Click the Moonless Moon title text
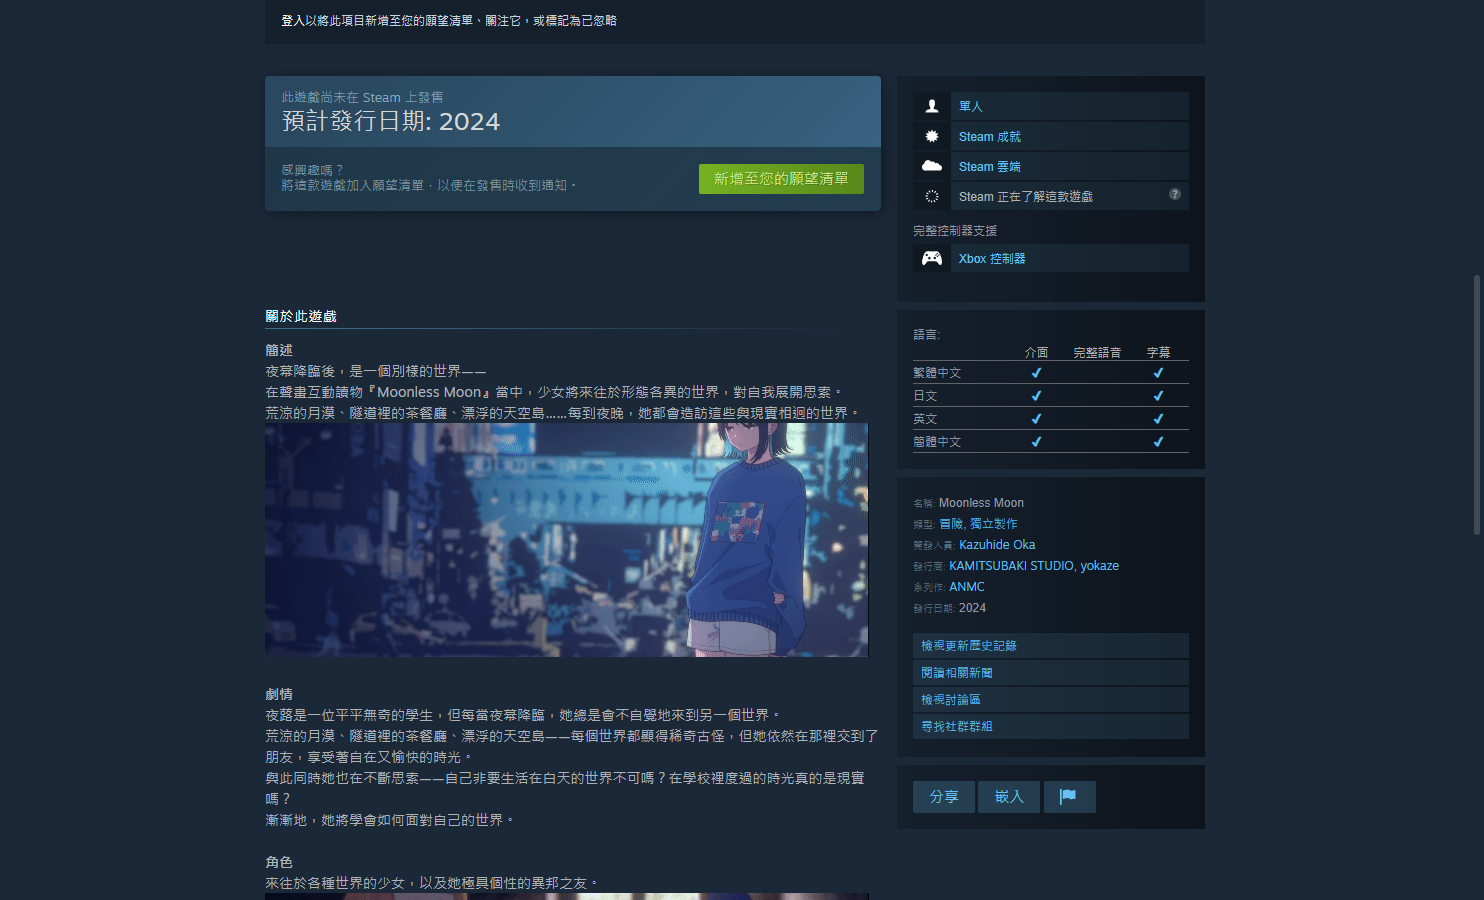This screenshot has width=1484, height=900. 981,503
